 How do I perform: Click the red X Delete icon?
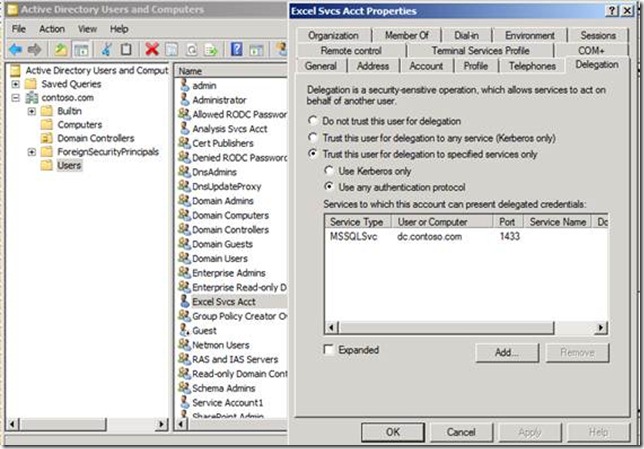151,48
